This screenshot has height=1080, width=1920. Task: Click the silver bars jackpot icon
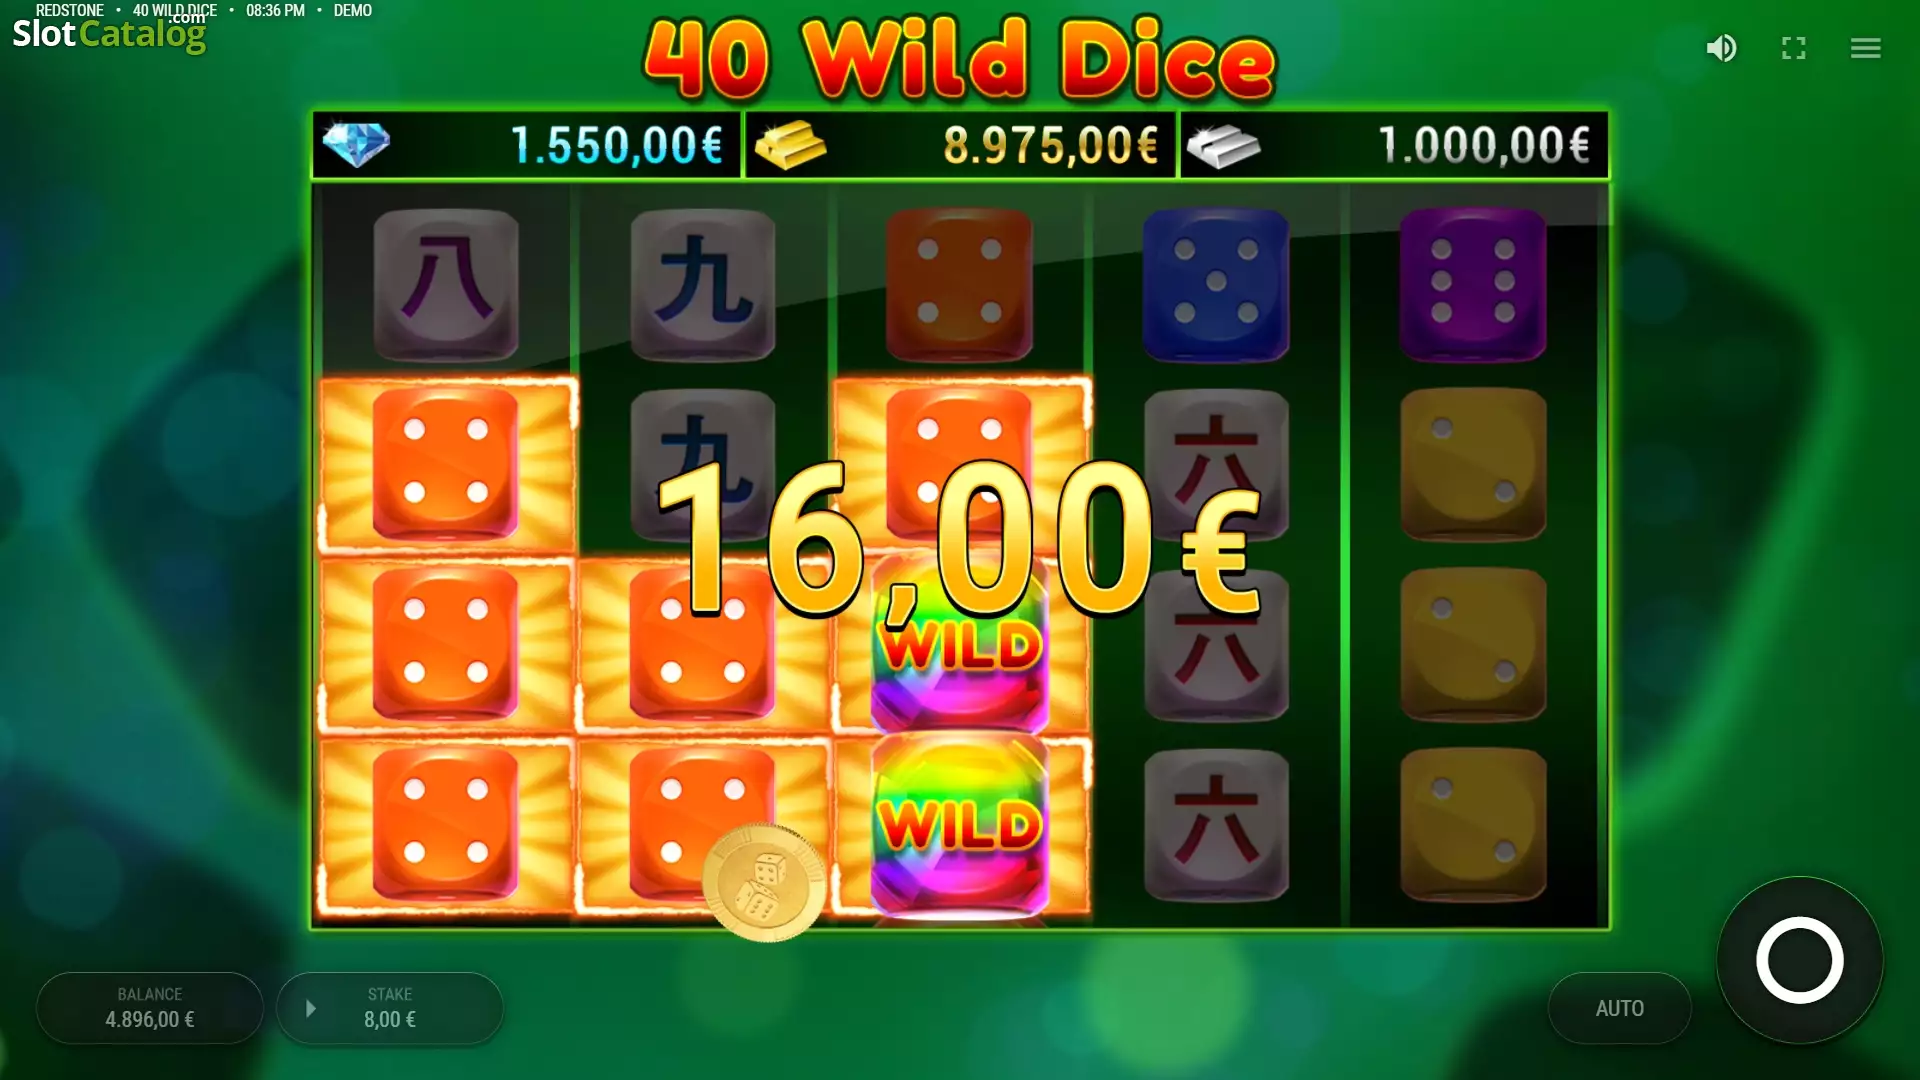(x=1223, y=146)
